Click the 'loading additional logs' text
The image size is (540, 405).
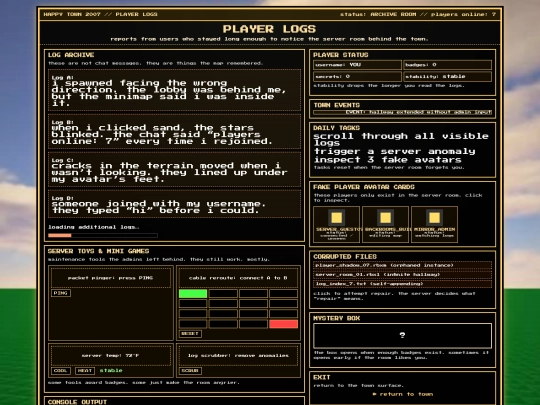[94, 227]
